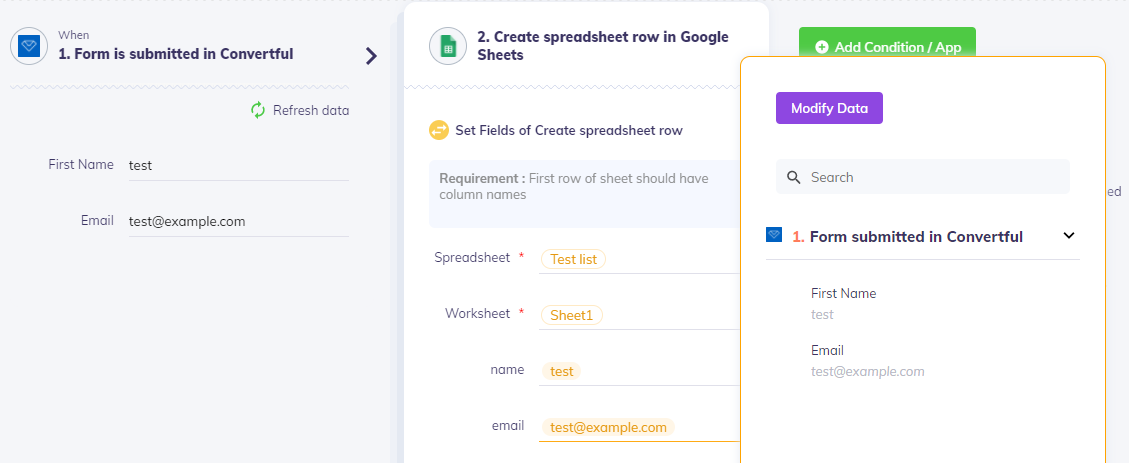Open the Worksheet field with Sheet1
Image resolution: width=1129 pixels, height=463 pixels.
[x=639, y=315]
